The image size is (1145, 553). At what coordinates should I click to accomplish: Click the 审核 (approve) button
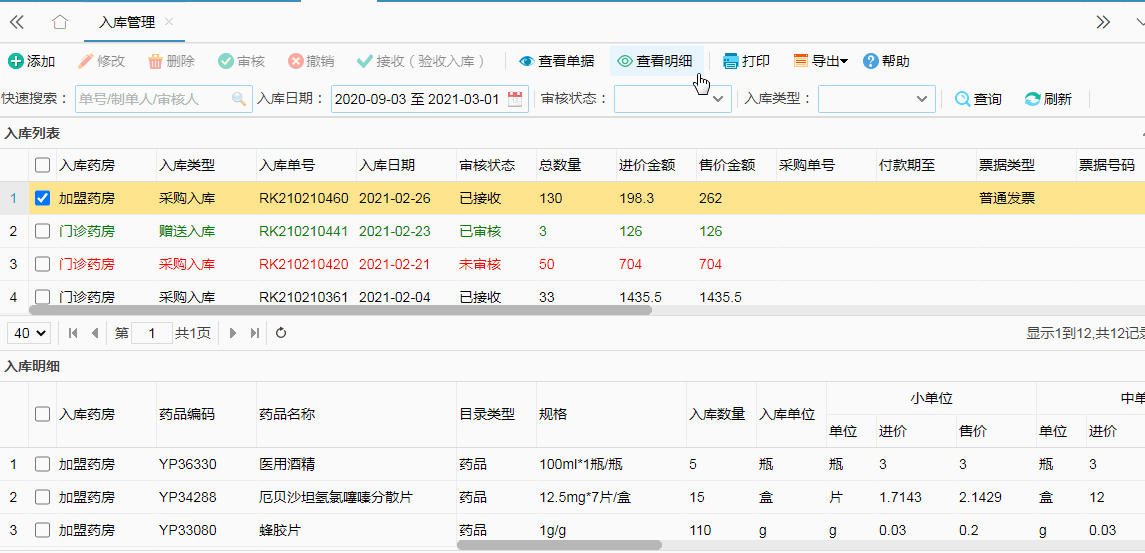pyautogui.click(x=242, y=61)
